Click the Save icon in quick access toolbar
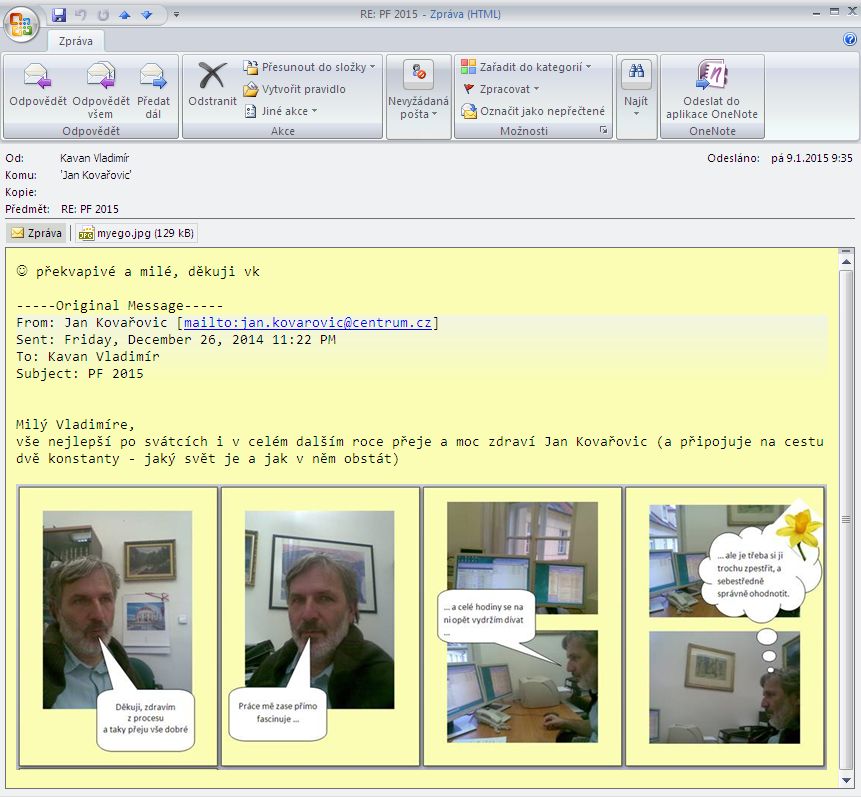Image resolution: width=861 pixels, height=797 pixels. pyautogui.click(x=59, y=14)
